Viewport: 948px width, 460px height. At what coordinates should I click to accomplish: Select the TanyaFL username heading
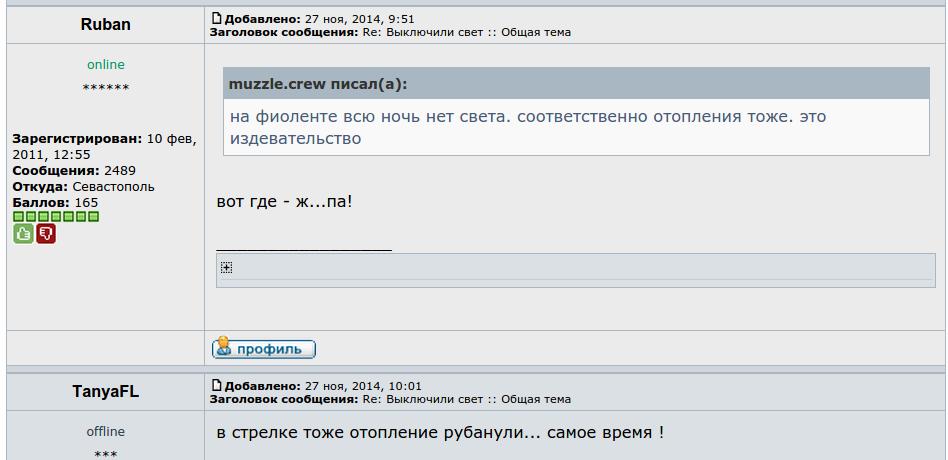[105, 392]
